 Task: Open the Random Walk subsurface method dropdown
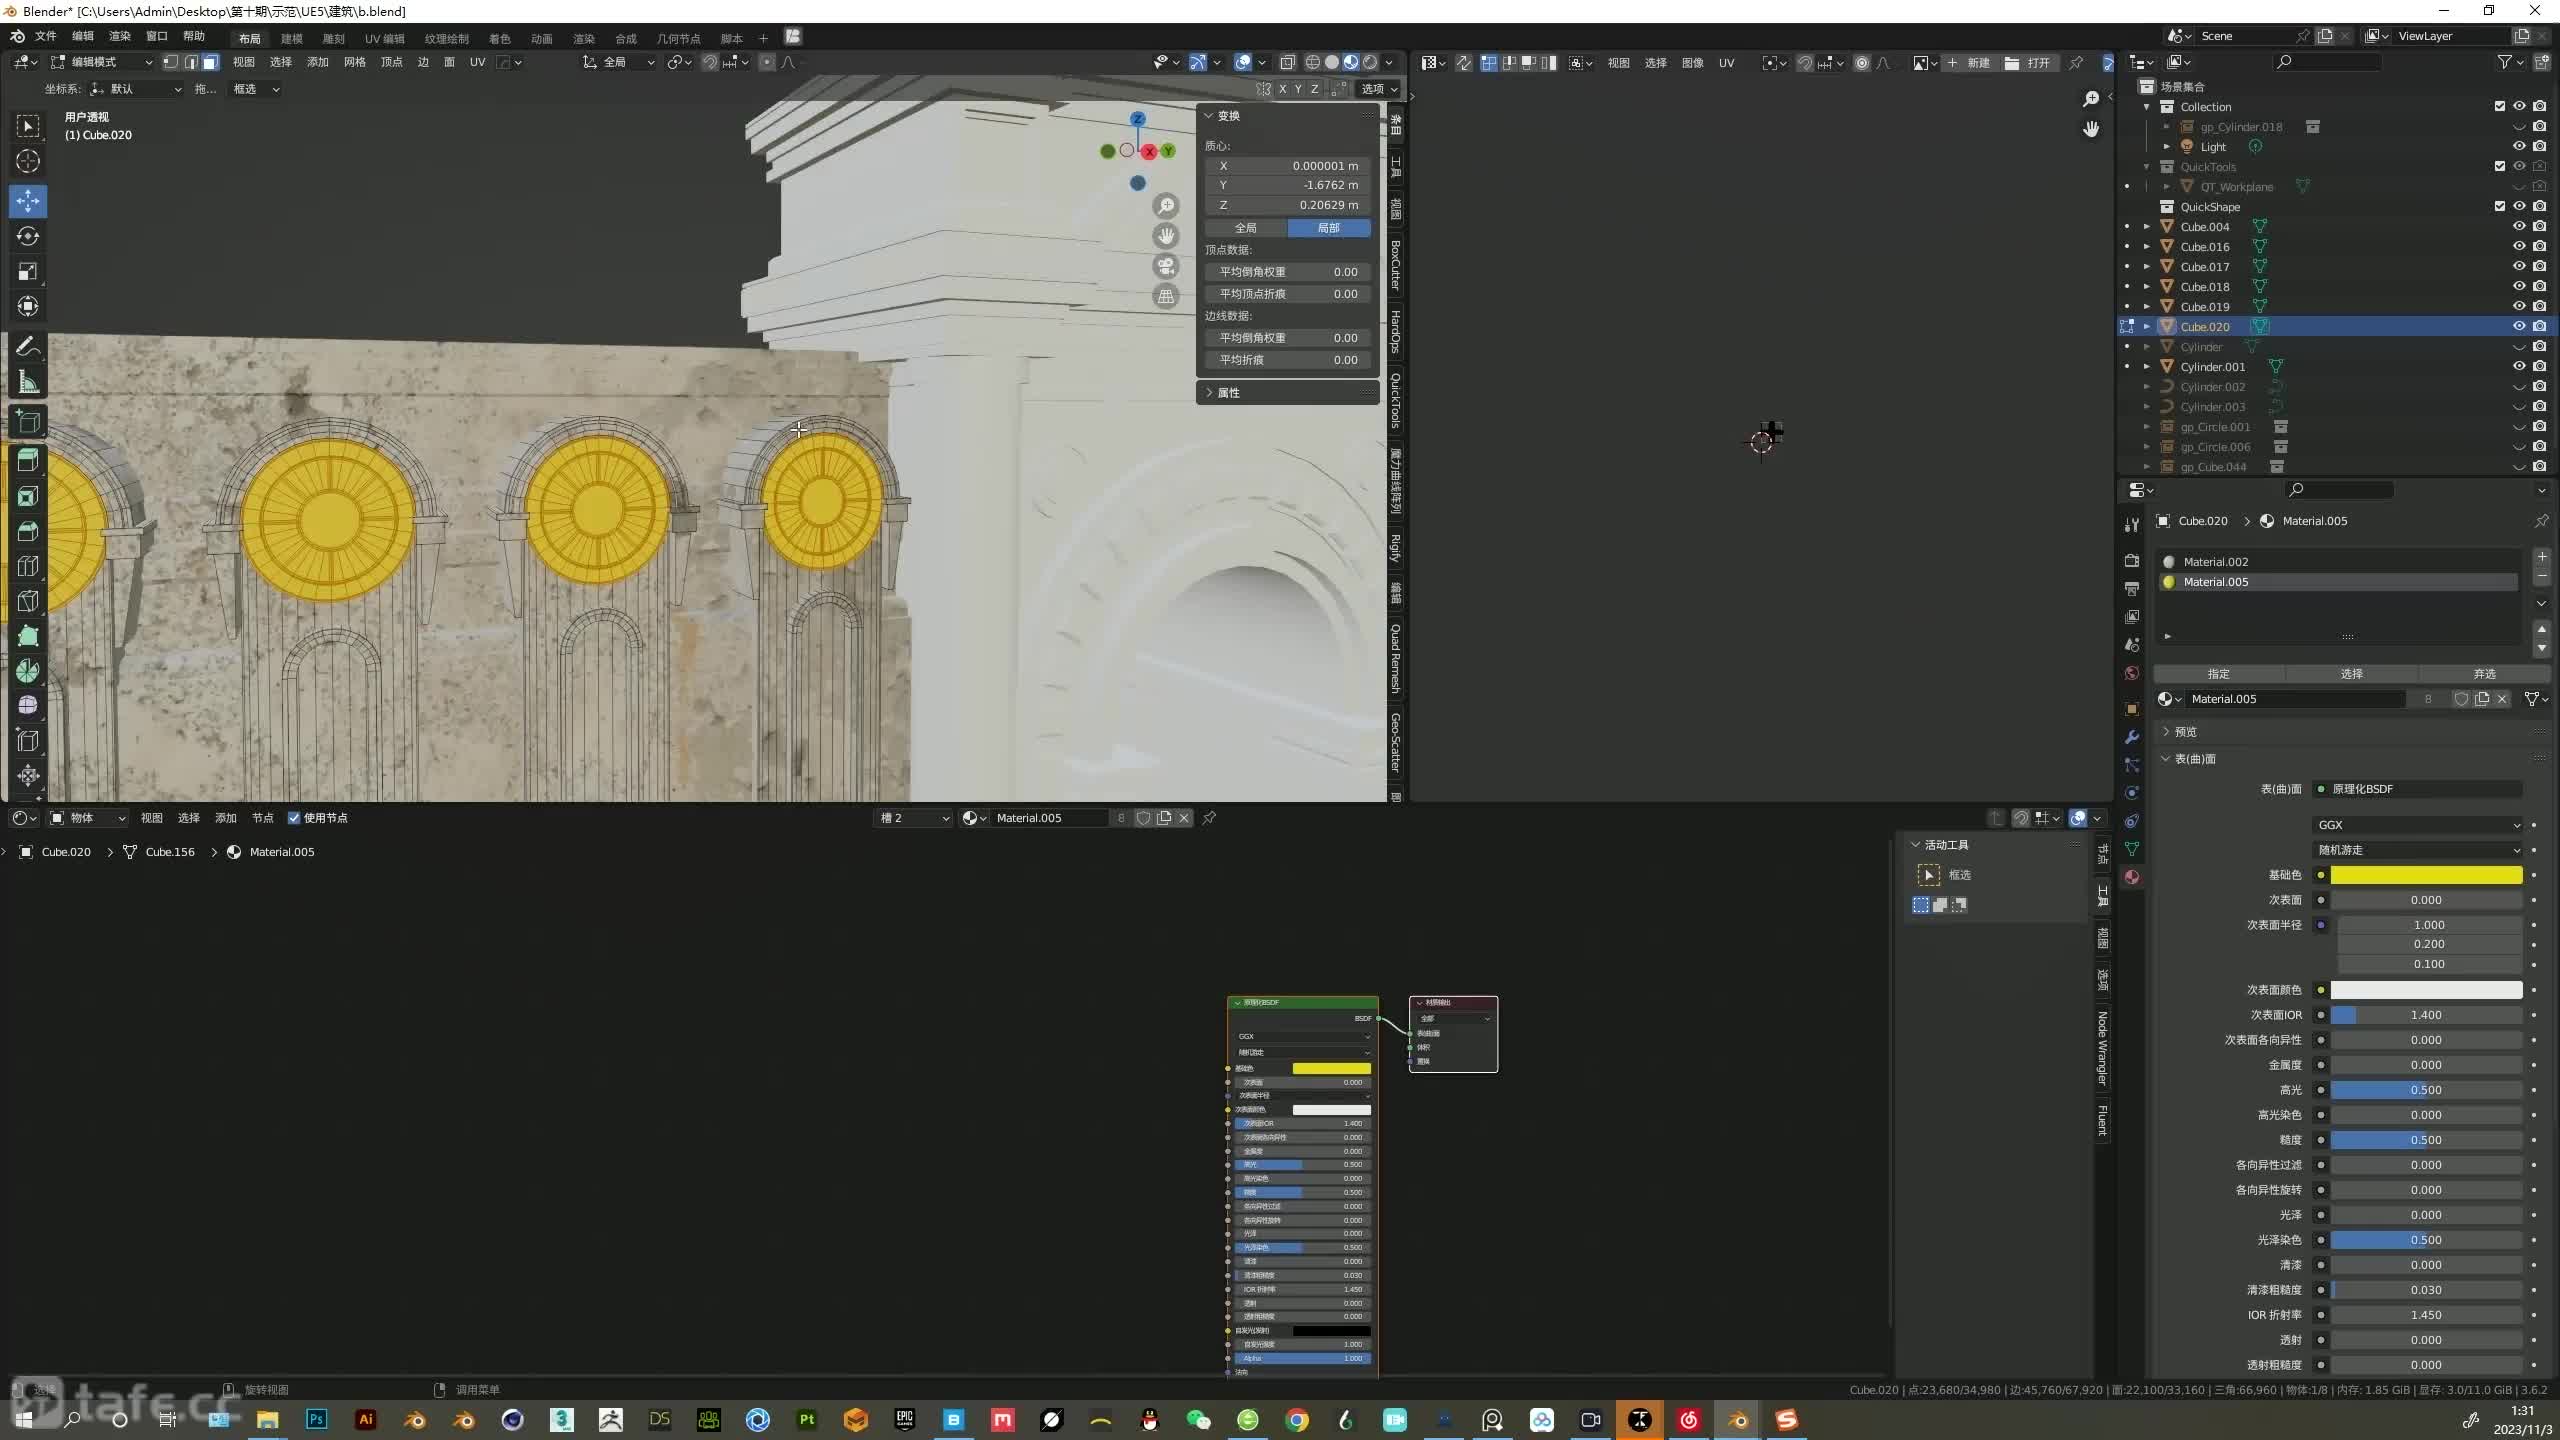[2418, 850]
